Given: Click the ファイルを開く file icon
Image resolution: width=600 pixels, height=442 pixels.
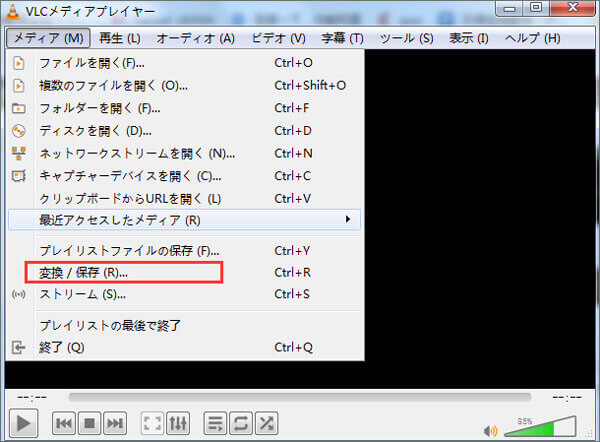Looking at the screenshot, I should pos(18,63).
